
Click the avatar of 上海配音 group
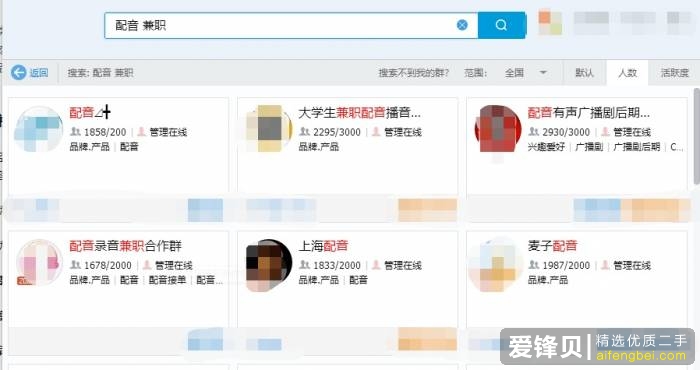click(269, 265)
